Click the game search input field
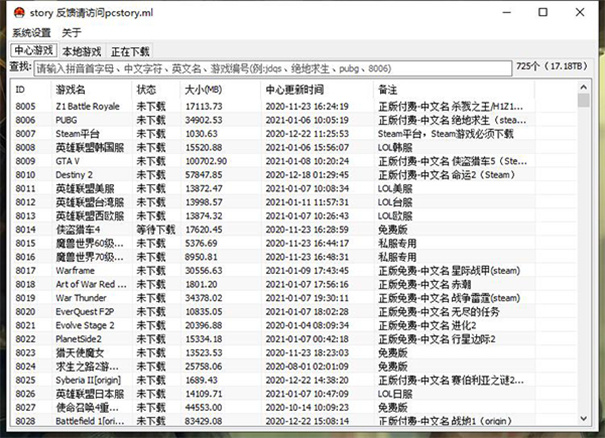605x438 pixels. (270, 69)
